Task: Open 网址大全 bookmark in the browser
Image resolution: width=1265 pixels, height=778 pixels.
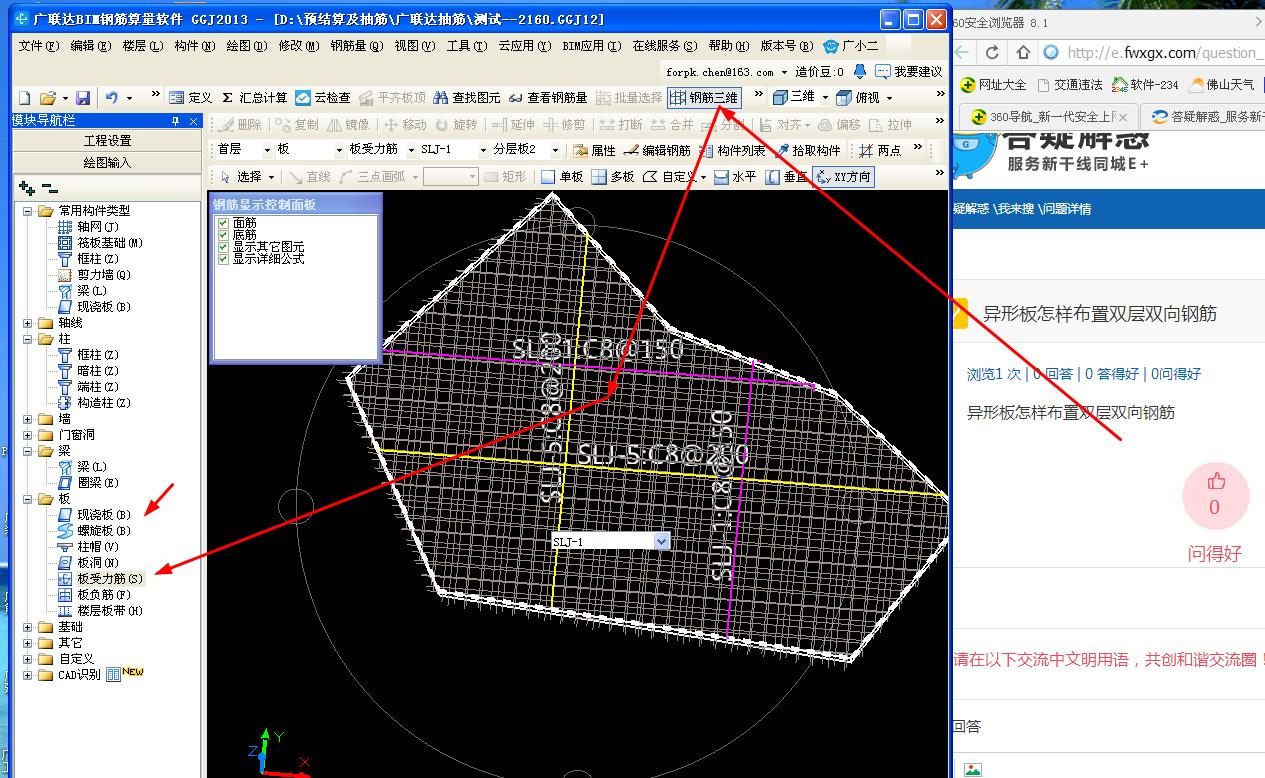Action: pyautogui.click(x=994, y=85)
